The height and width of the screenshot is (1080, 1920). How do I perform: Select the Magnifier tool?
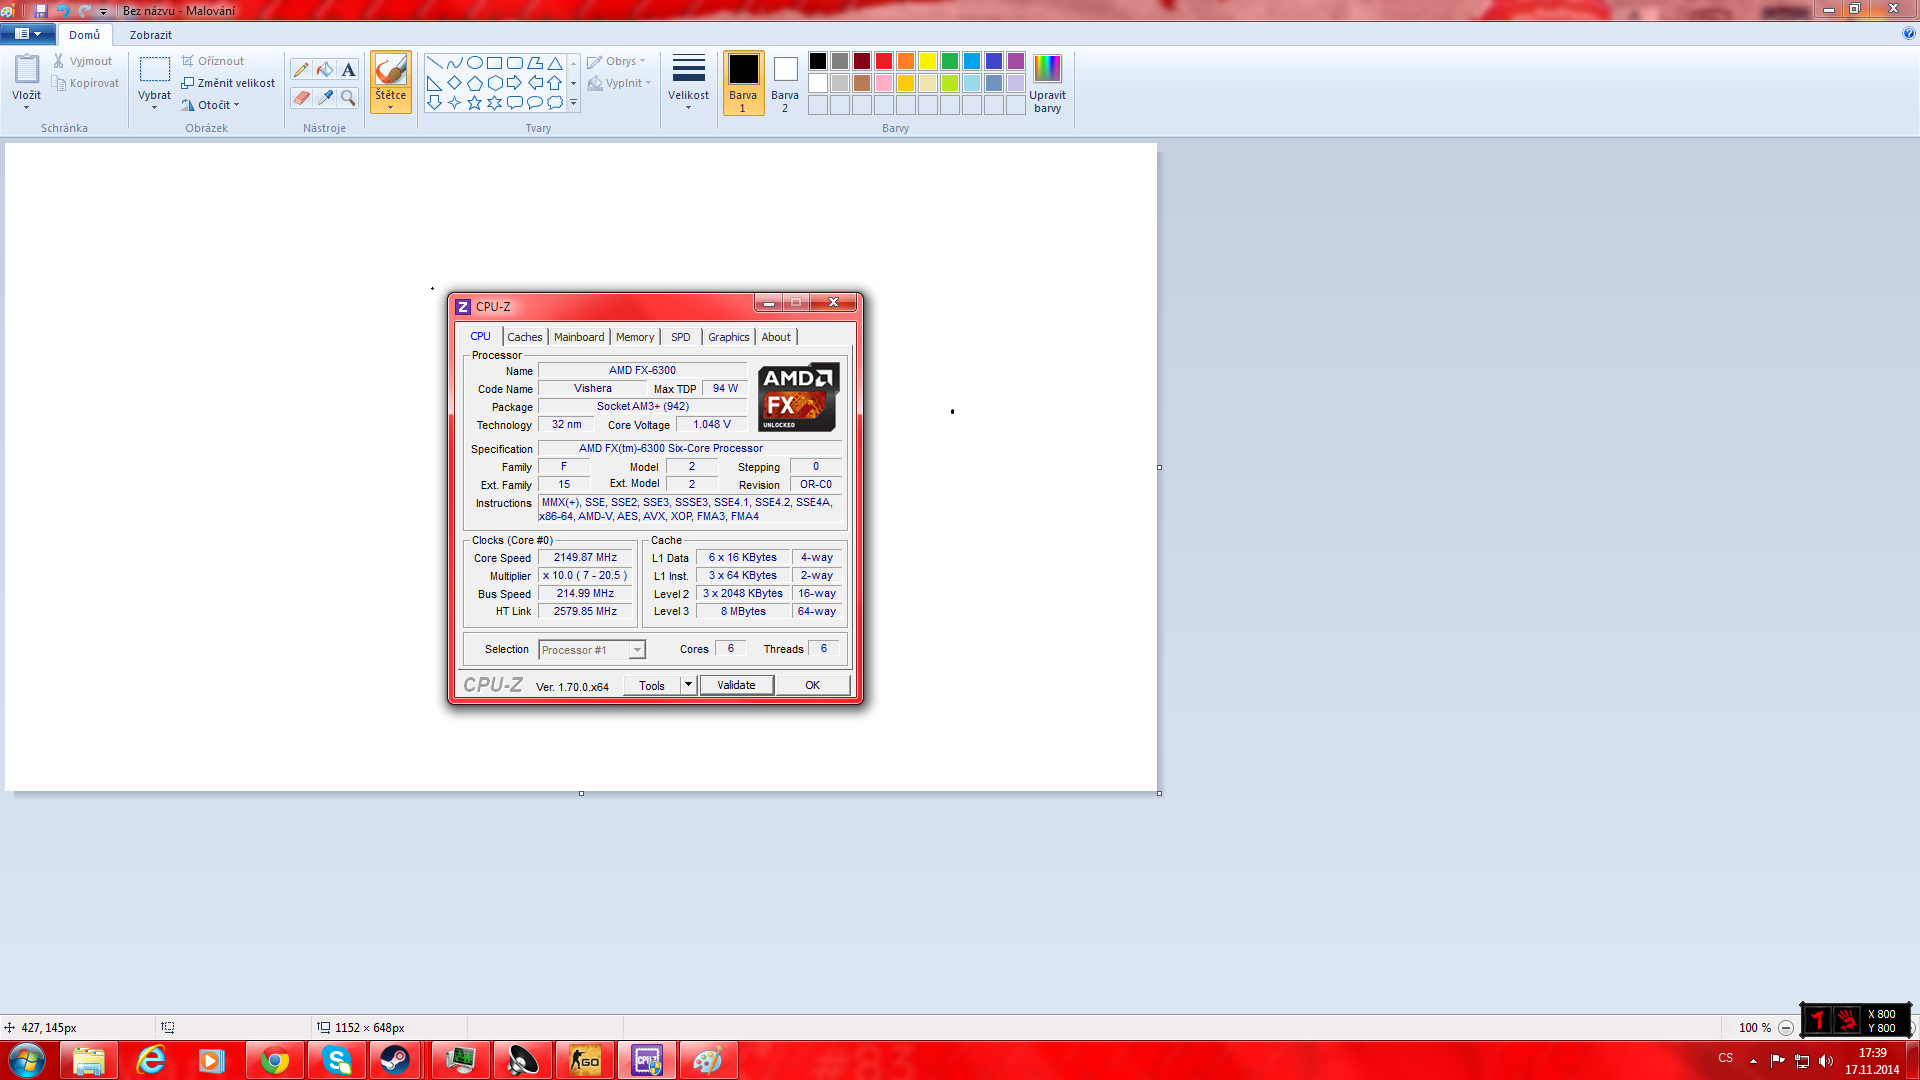coord(348,97)
